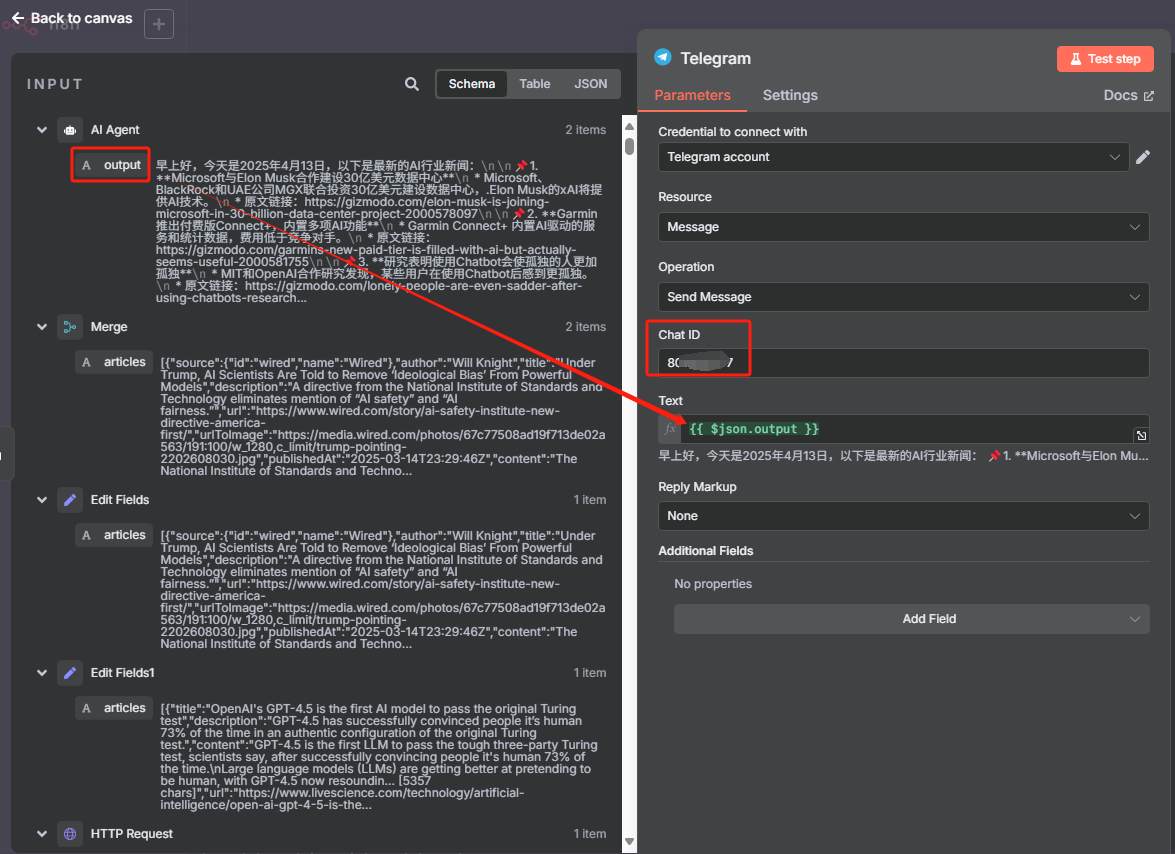Click the Edit Fields1 pencil icon
The width and height of the screenshot is (1175, 854).
[70, 673]
